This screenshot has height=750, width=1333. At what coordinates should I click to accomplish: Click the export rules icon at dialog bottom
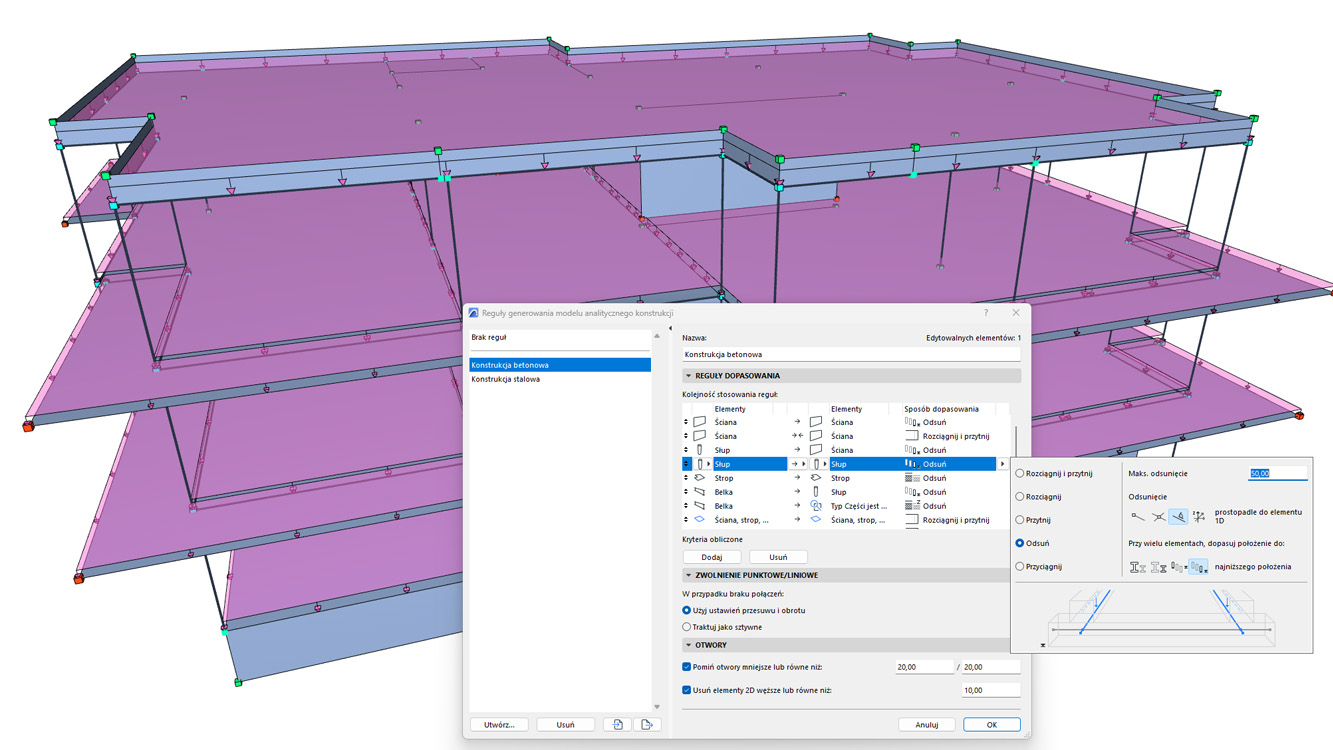[646, 724]
